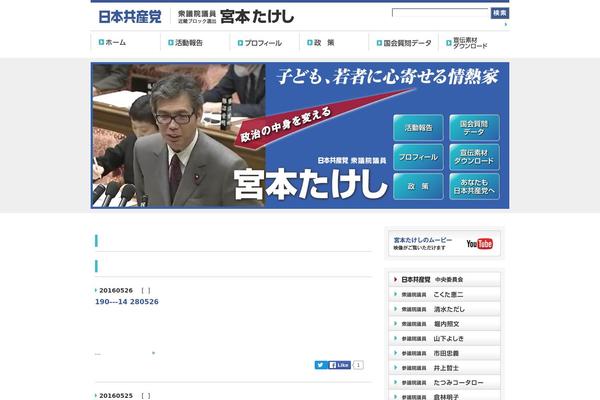Screen dimensions: 600x400
Task: Click the 20160525 date entry
Action: point(116,396)
